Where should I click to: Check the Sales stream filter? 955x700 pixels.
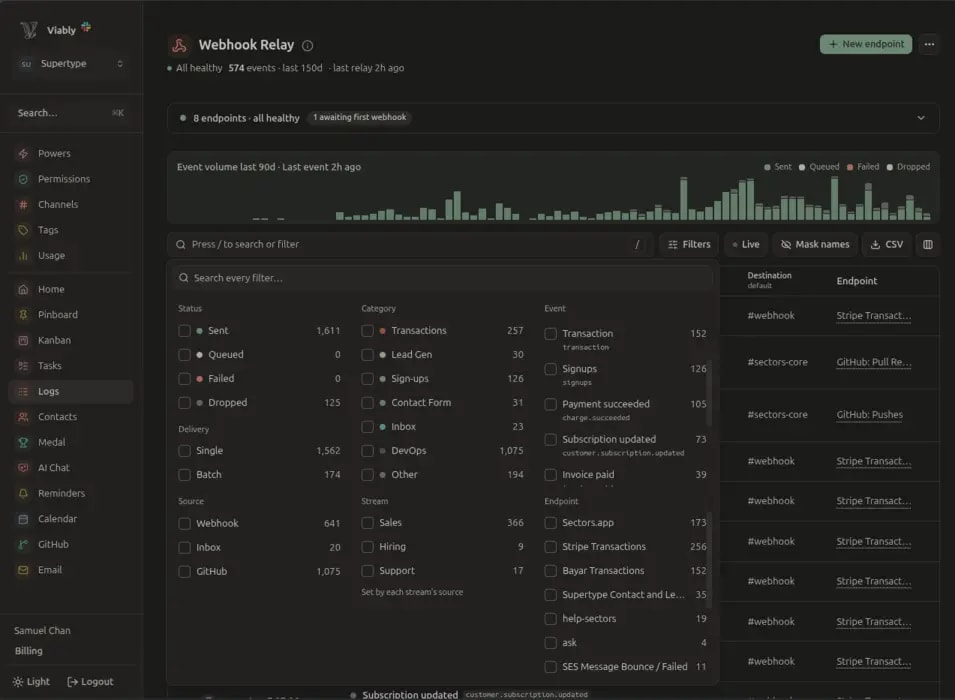pyautogui.click(x=367, y=523)
